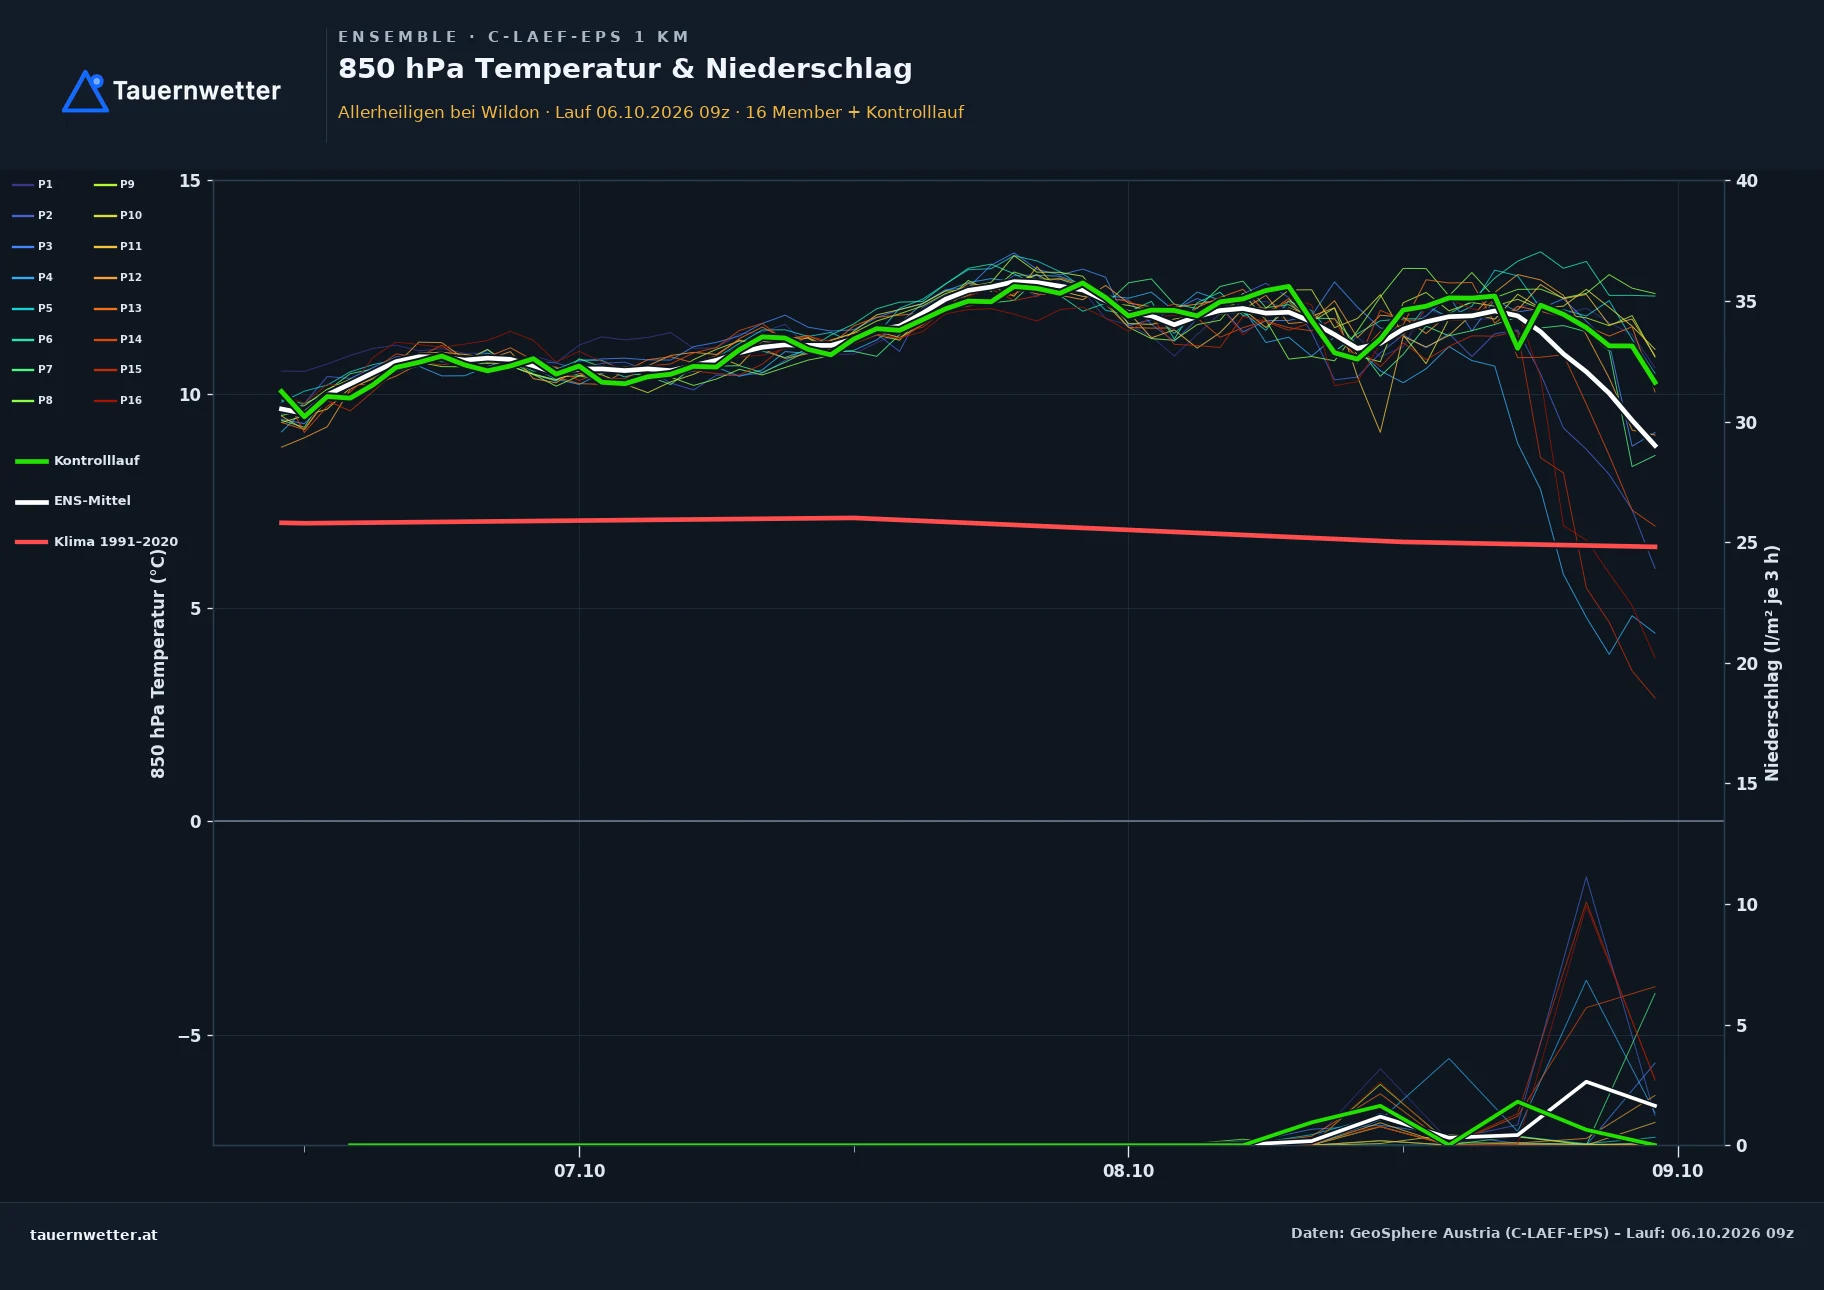Click the P2 legend entry
The image size is (1824, 1290).
click(x=33, y=215)
